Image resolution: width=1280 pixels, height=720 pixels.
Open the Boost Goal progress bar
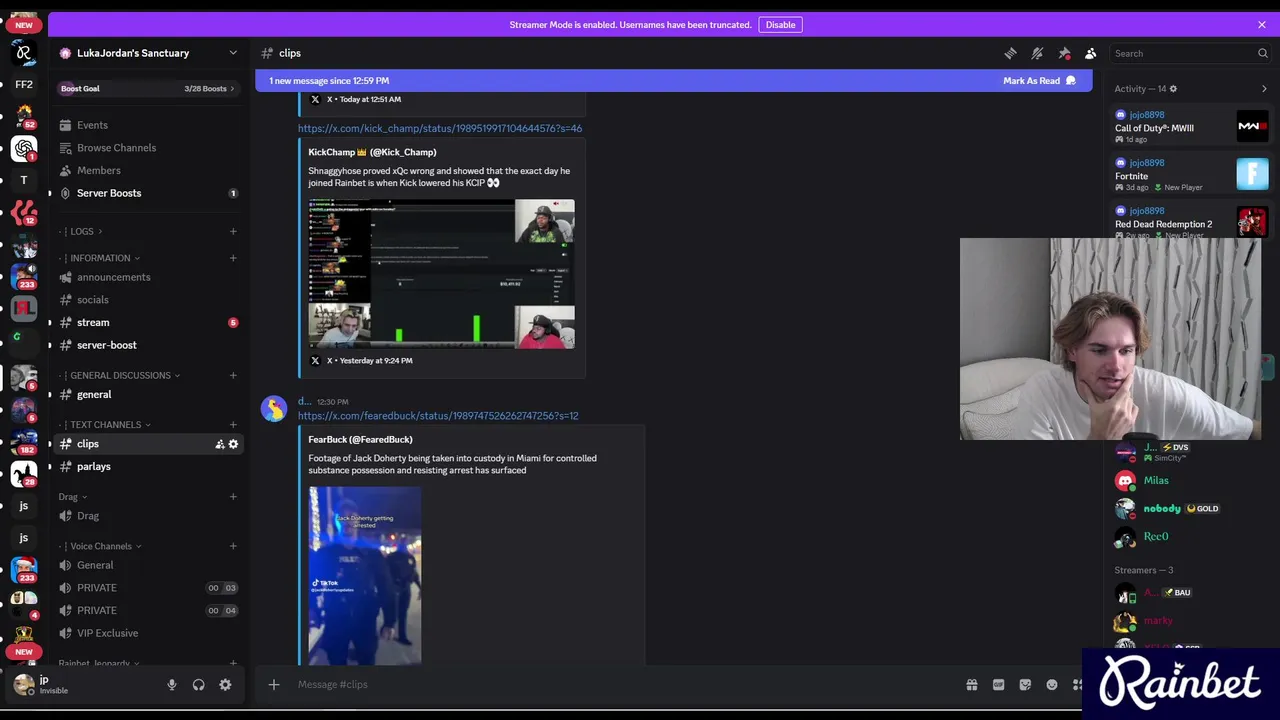[x=147, y=89]
